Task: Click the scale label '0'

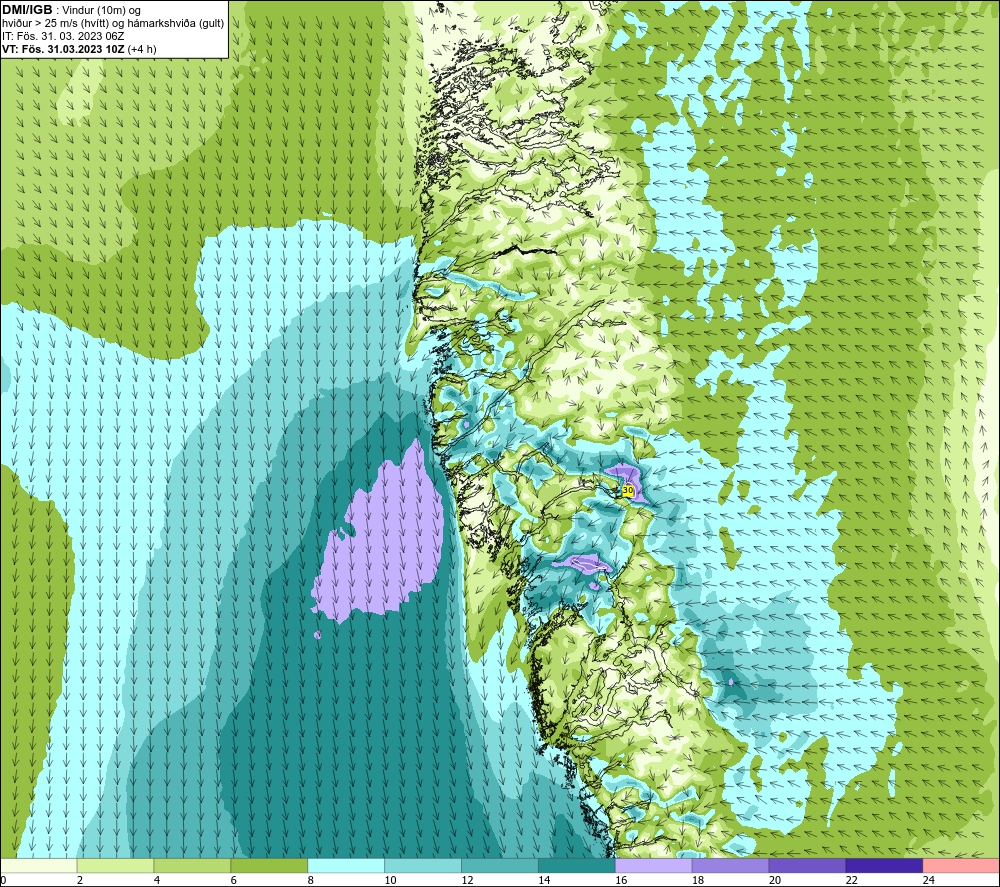Action: pos(3,880)
